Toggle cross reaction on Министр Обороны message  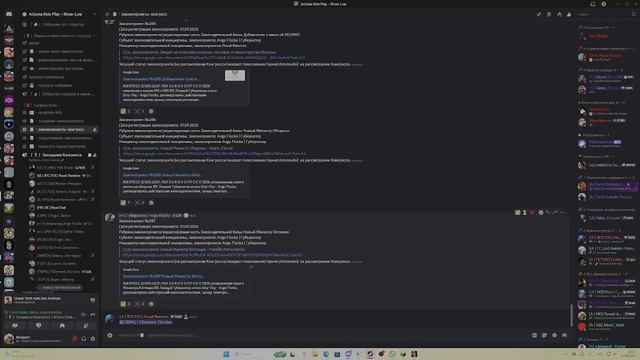click(139, 202)
